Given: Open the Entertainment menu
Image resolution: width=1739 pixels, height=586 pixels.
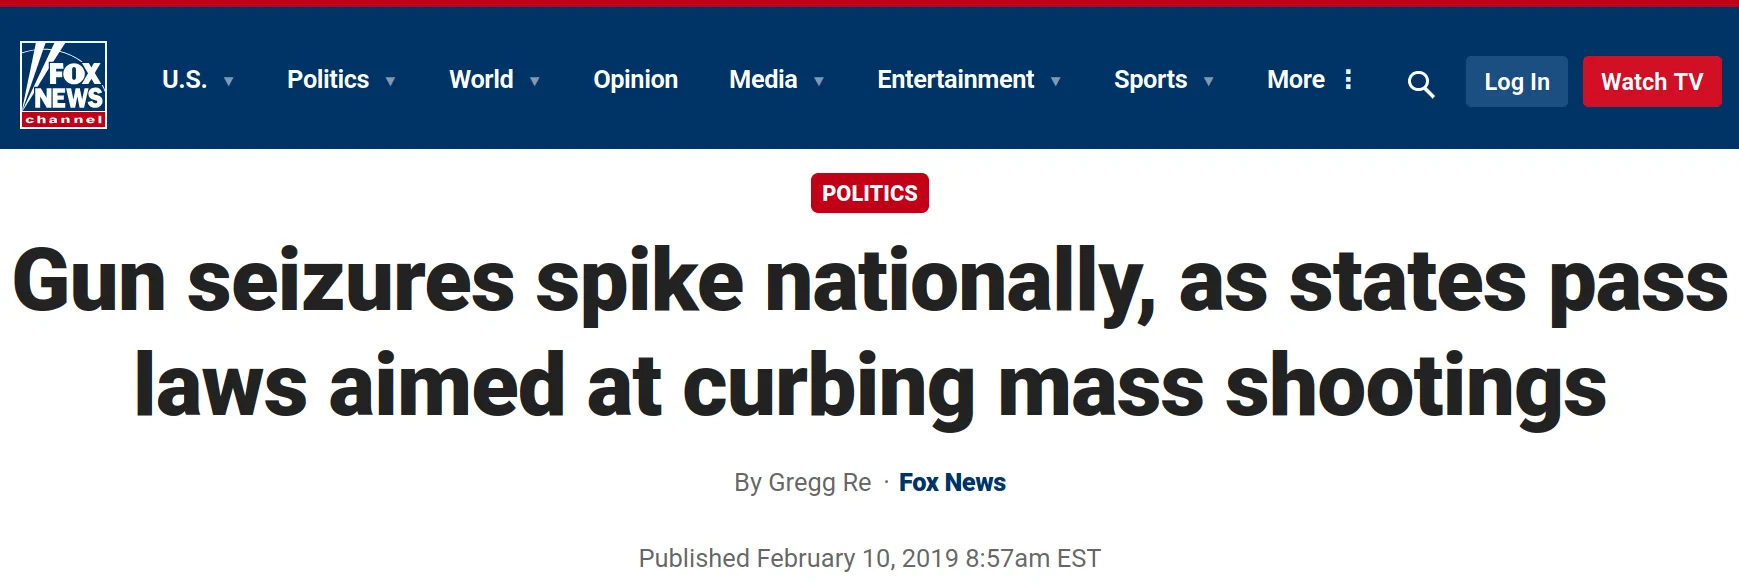Looking at the screenshot, I should 955,80.
